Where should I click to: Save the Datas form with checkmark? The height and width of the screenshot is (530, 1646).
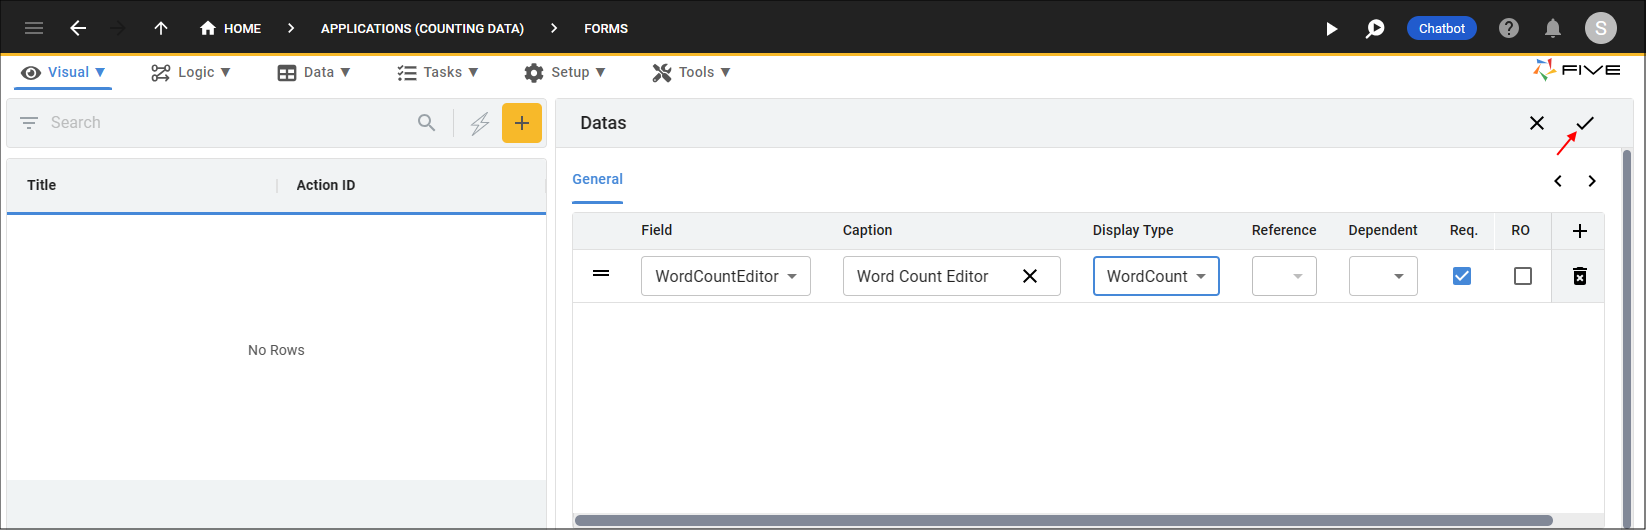point(1585,123)
